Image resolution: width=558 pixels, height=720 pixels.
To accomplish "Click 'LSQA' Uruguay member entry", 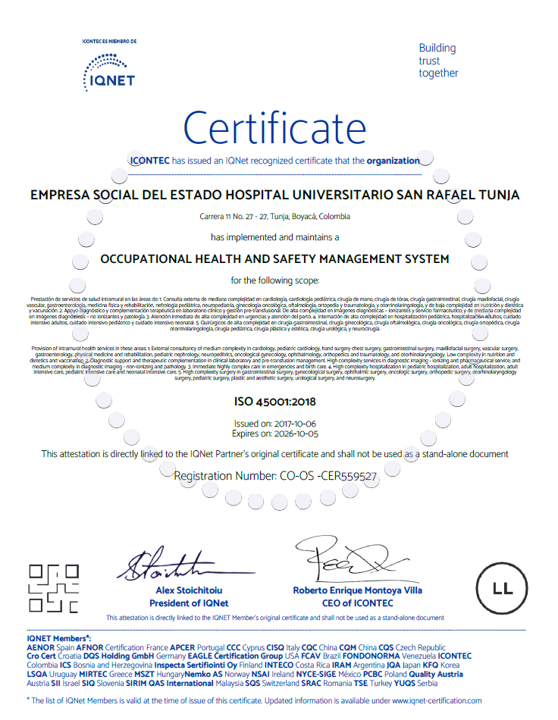I will (52, 674).
